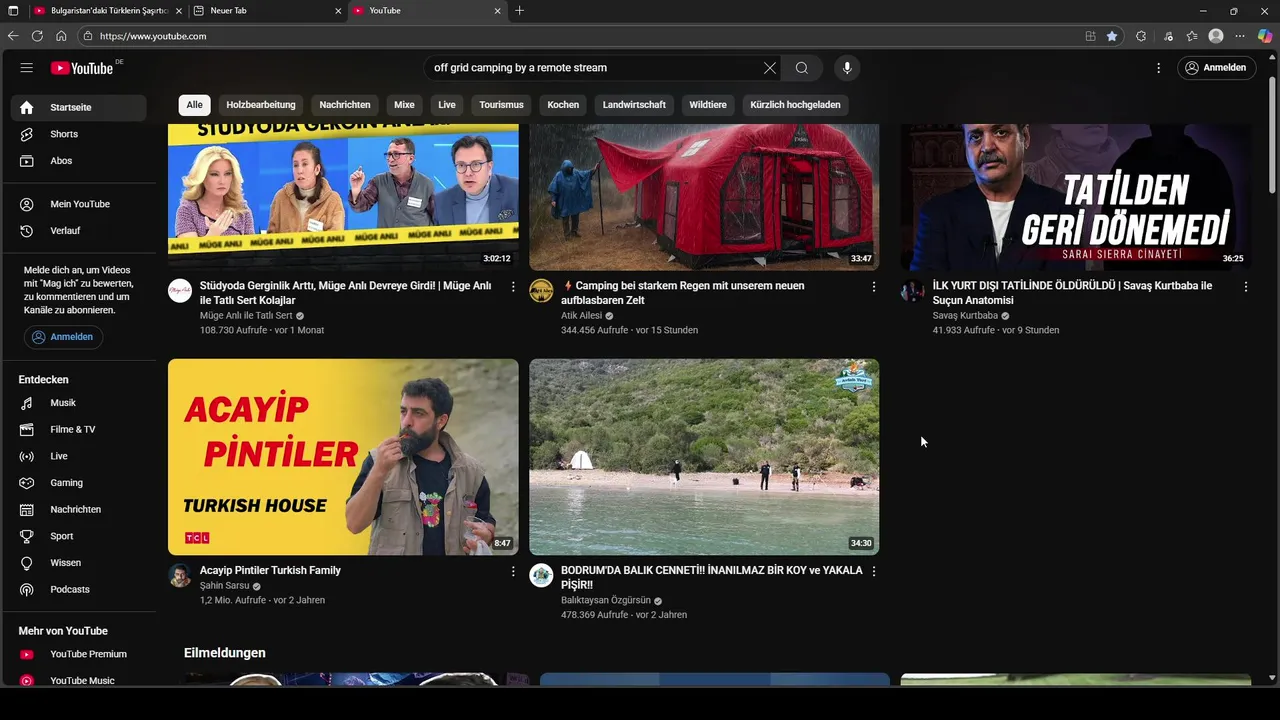Viewport: 1280px width, 720px height.
Task: Clear the search query with the X
Action: (769, 68)
